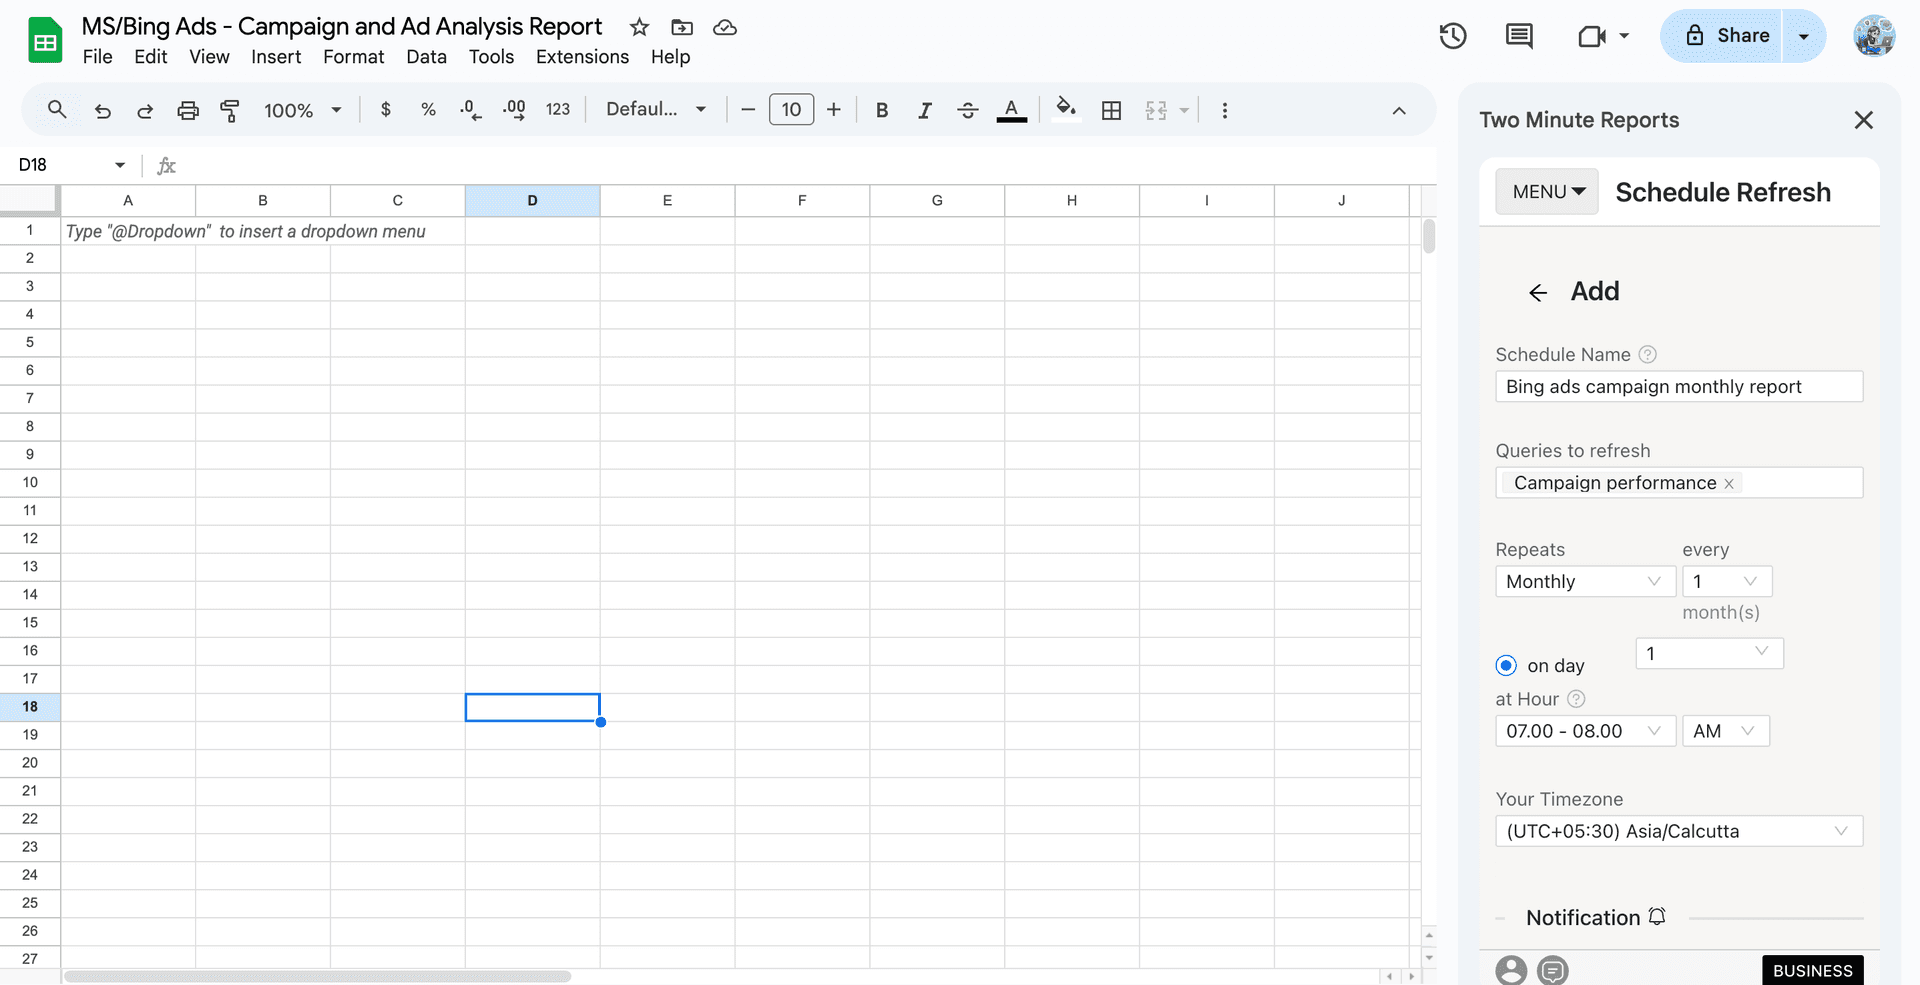Apply strikethrough formatting
The height and width of the screenshot is (985, 1920).
coord(967,110)
